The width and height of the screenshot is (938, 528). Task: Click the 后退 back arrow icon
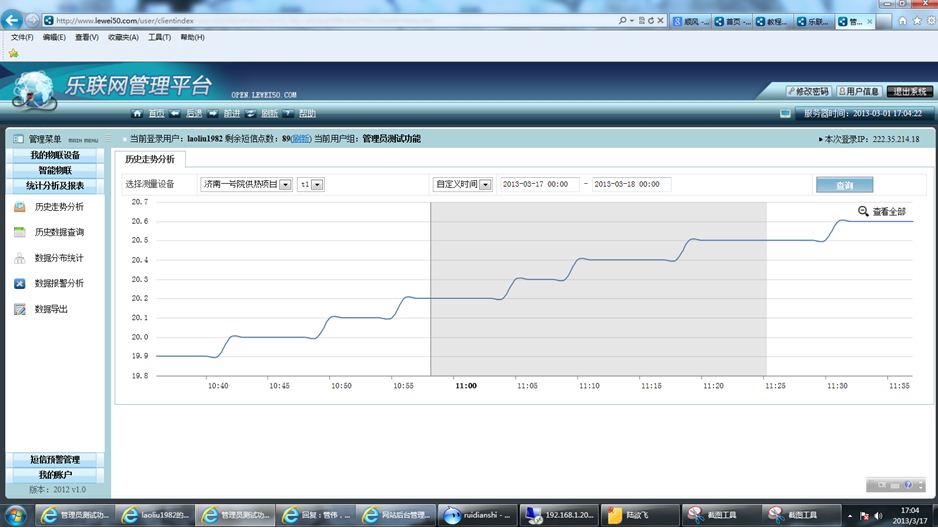pos(175,114)
